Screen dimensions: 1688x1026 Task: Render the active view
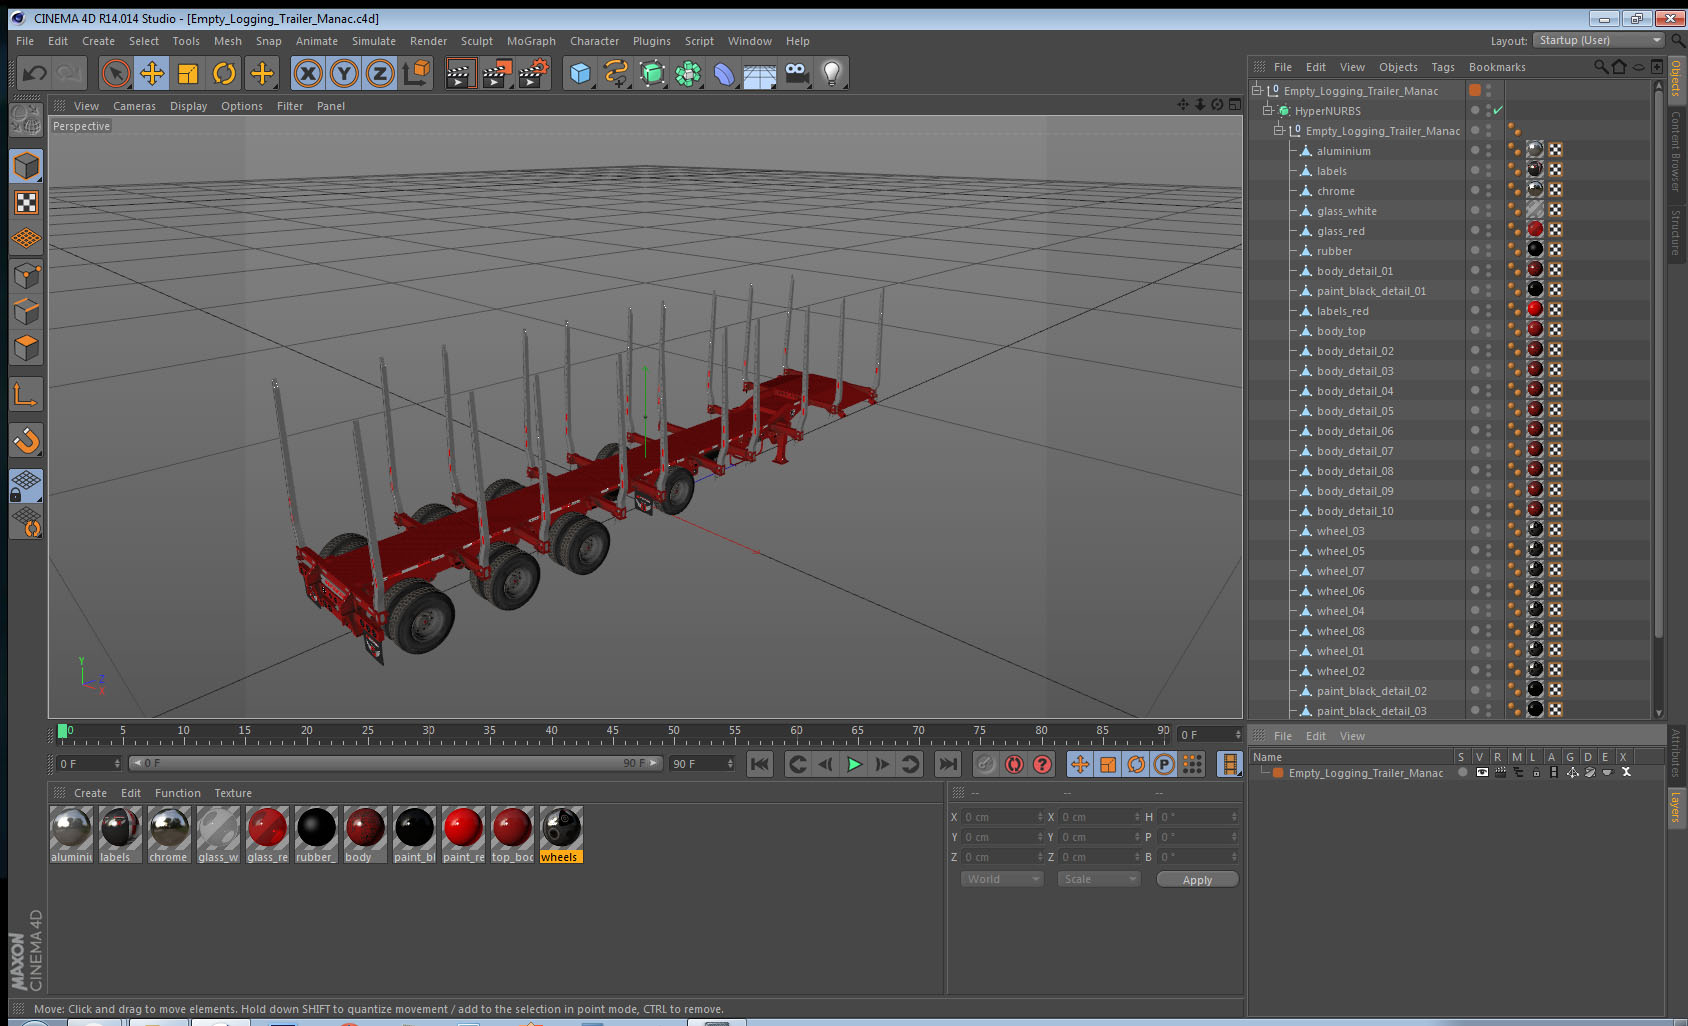[x=460, y=73]
